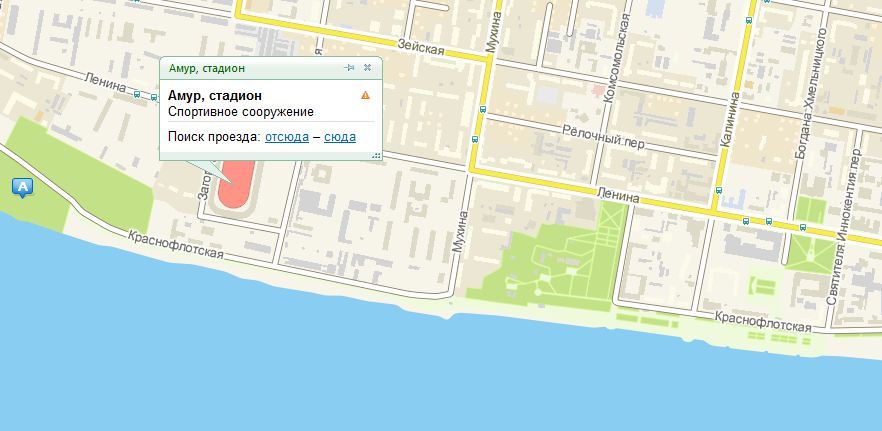Open route search via отсюда link

(x=287, y=137)
